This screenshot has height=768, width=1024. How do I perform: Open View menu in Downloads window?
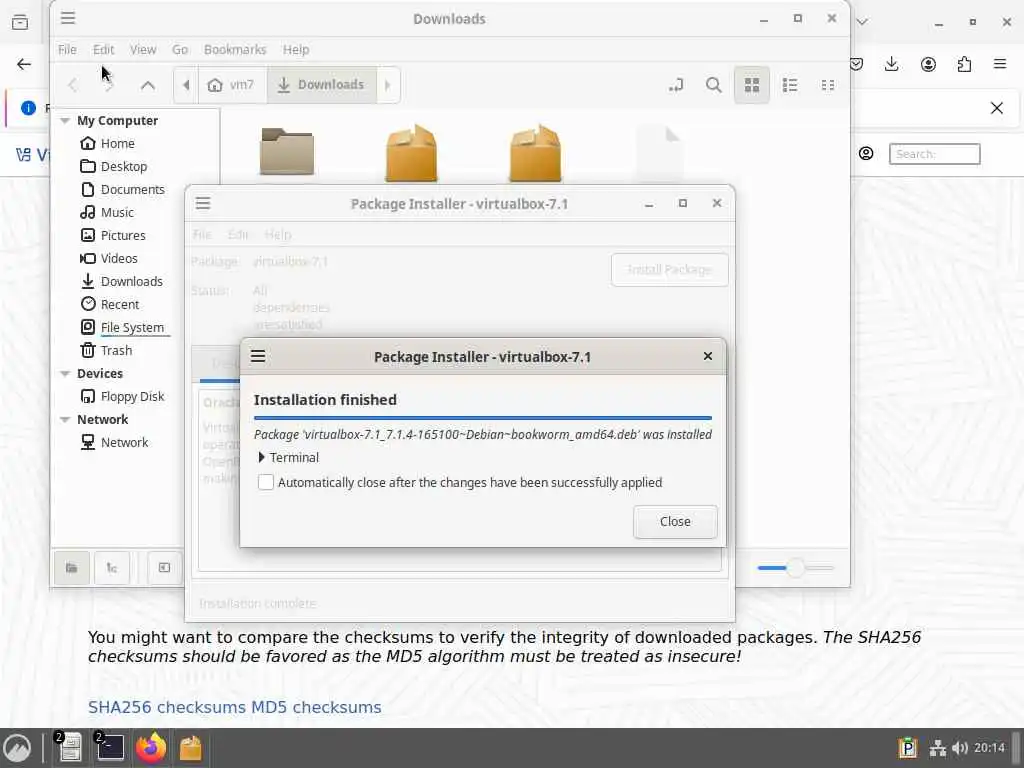click(142, 50)
